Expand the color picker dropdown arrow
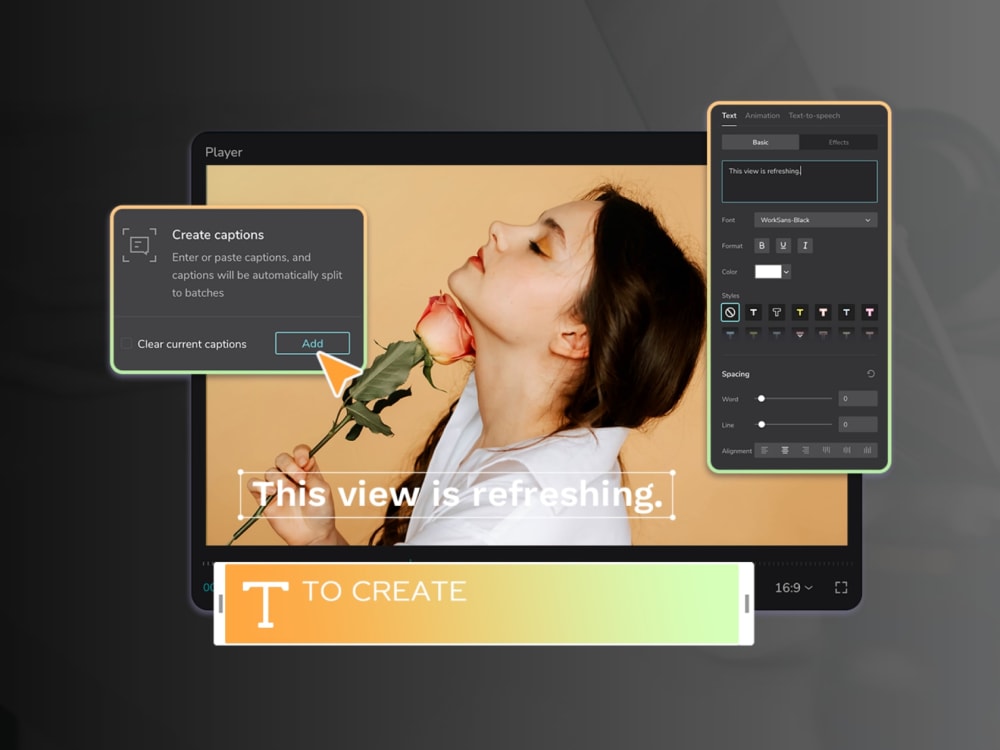Screen dimensions: 1000x750 (786, 272)
